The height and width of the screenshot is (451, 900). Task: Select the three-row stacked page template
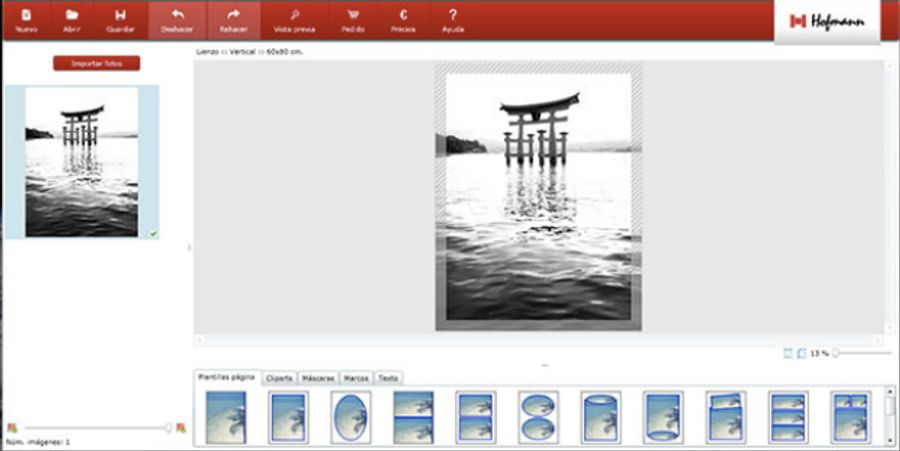point(788,417)
